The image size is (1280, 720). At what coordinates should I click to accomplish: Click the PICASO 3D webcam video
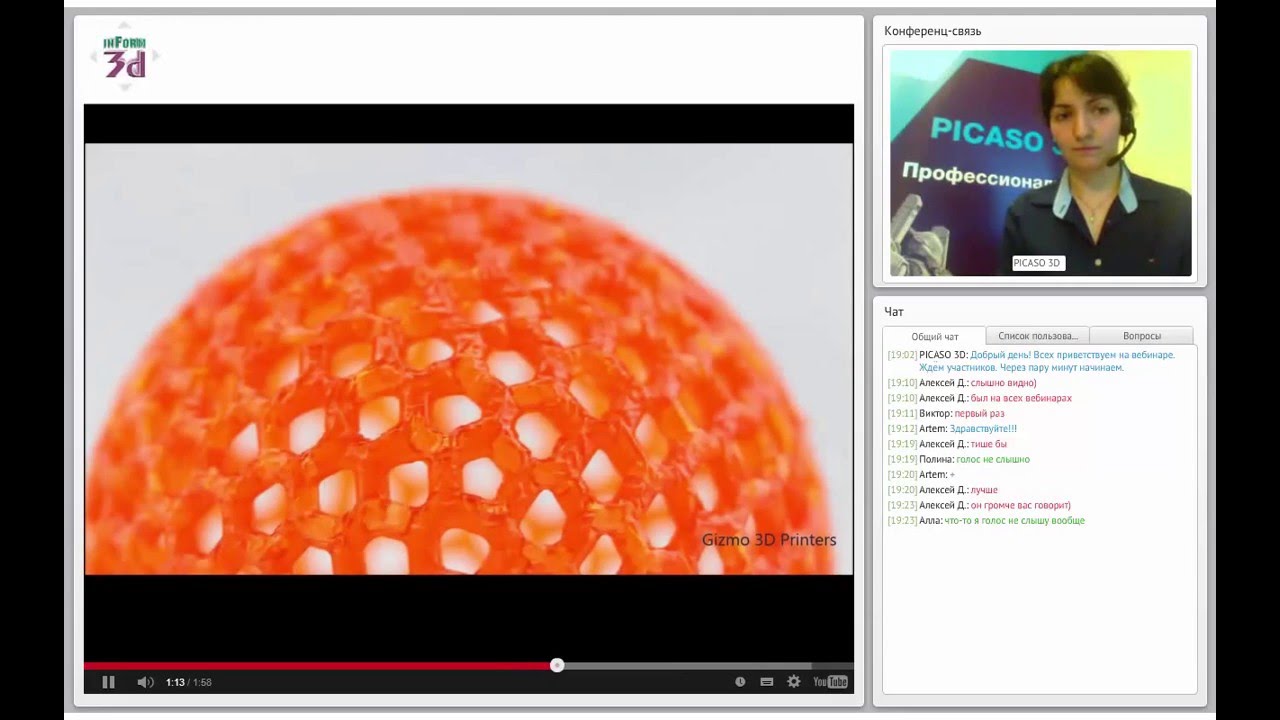click(x=1041, y=163)
